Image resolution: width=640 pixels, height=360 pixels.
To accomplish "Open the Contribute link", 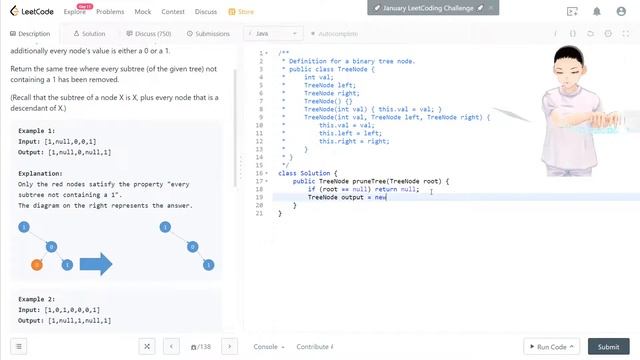I will (x=315, y=347).
